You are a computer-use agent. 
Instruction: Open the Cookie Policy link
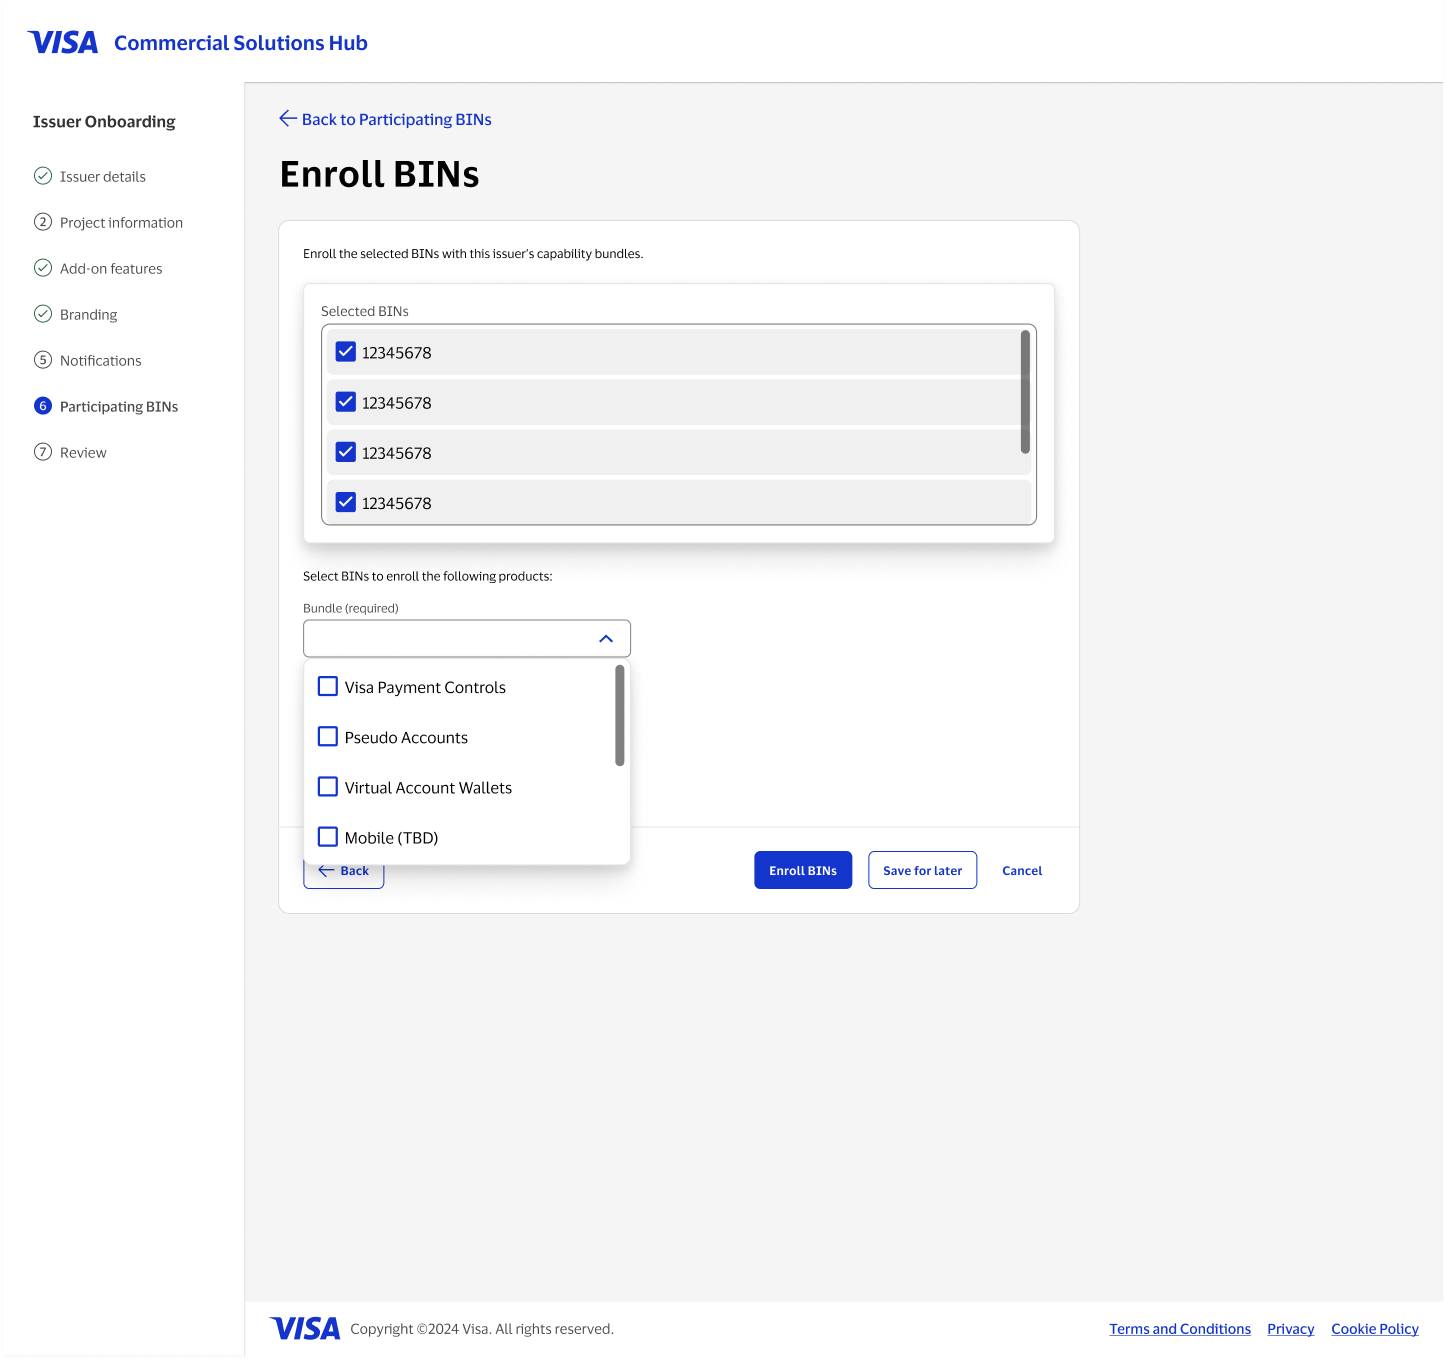pos(1375,1329)
